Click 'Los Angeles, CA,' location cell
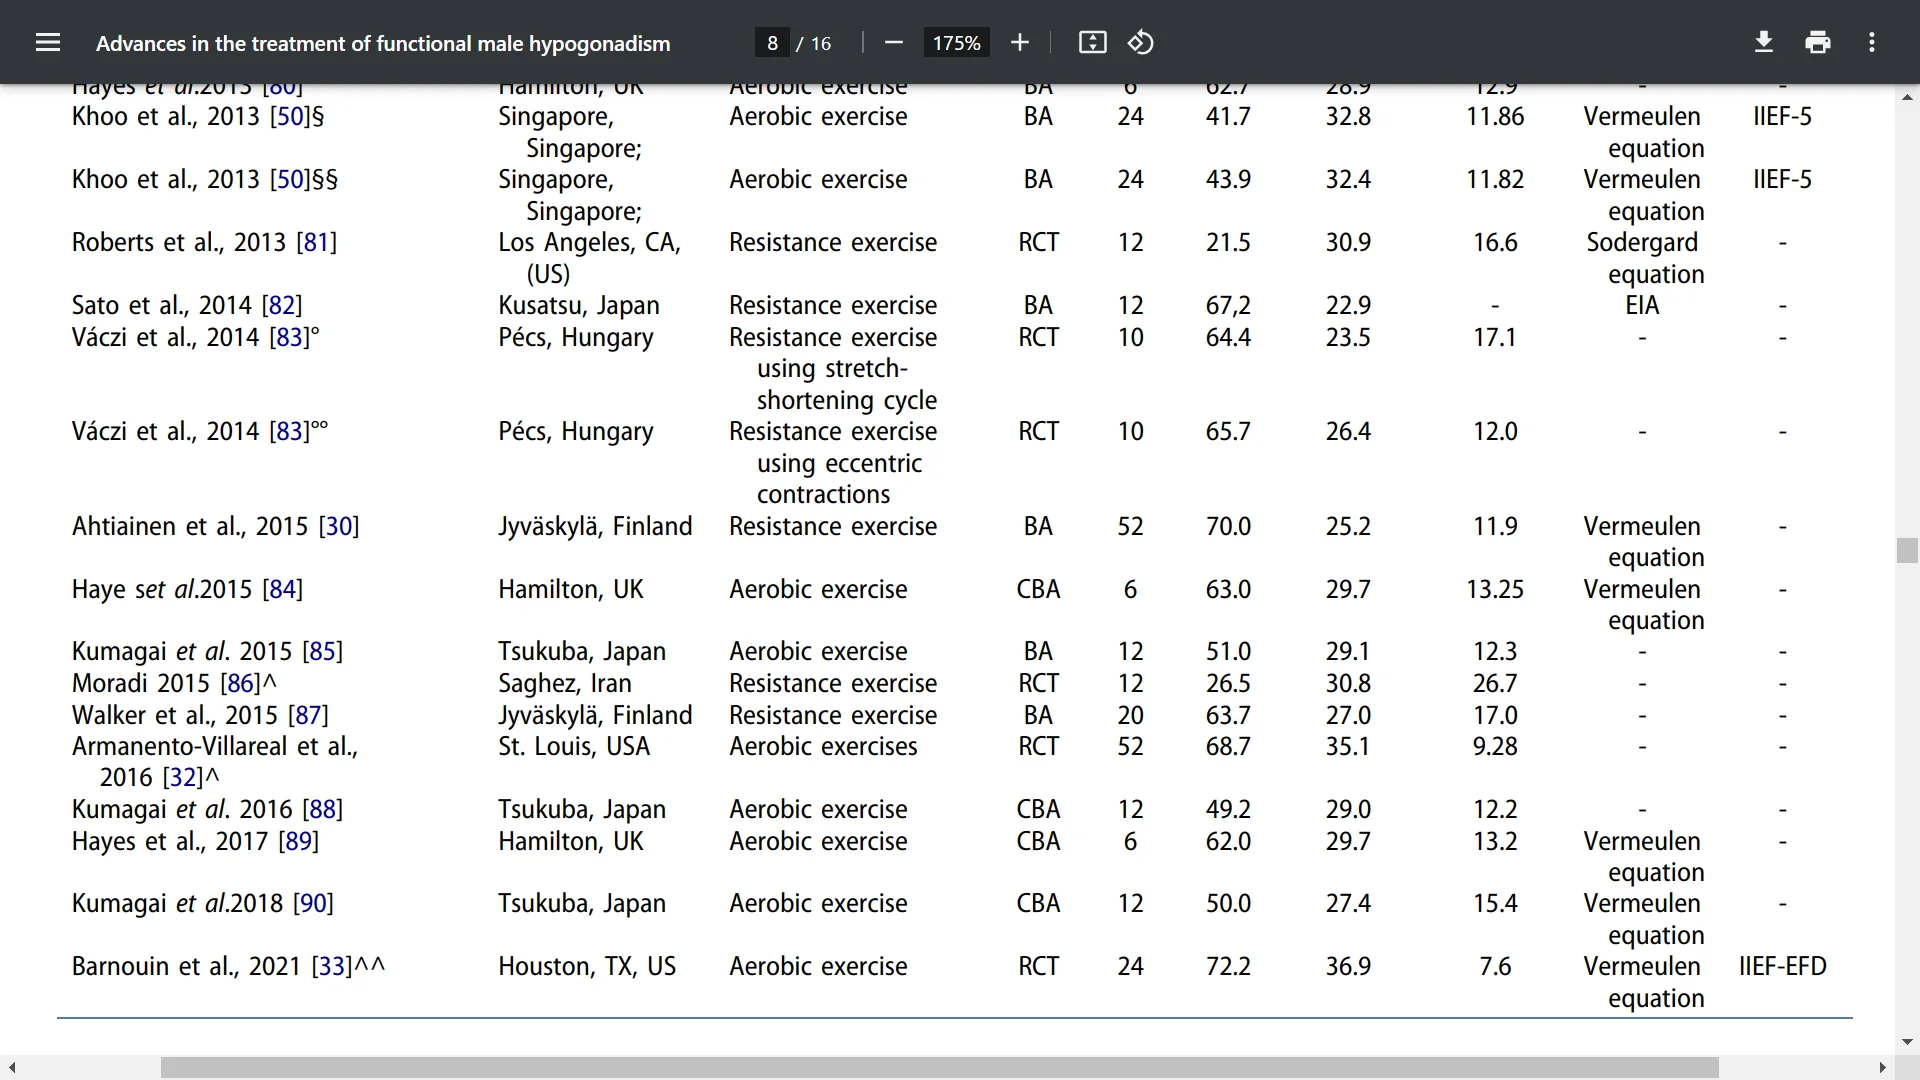 (x=589, y=243)
